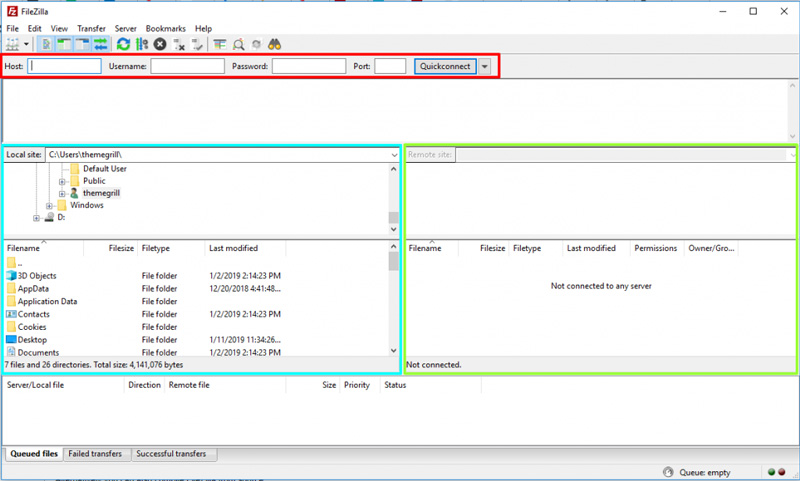Open the Bookmarks menu

pyautogui.click(x=166, y=29)
